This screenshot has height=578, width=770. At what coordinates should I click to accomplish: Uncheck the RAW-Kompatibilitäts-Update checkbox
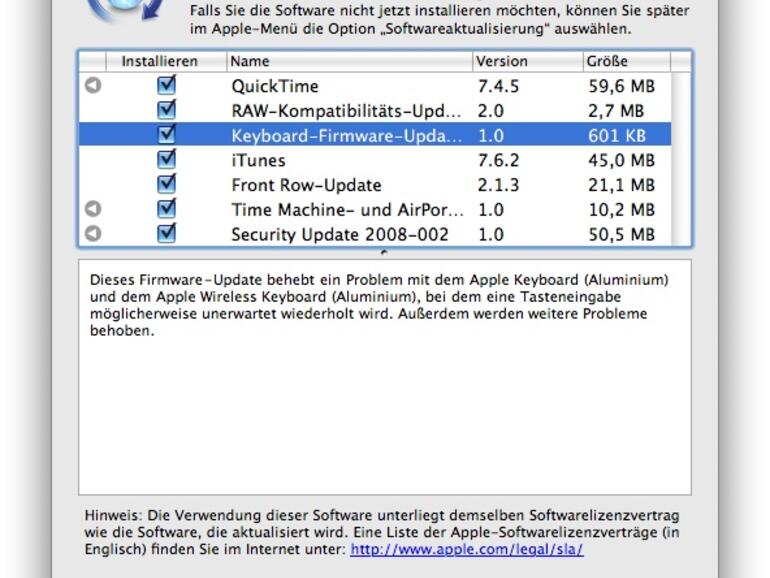[166, 110]
